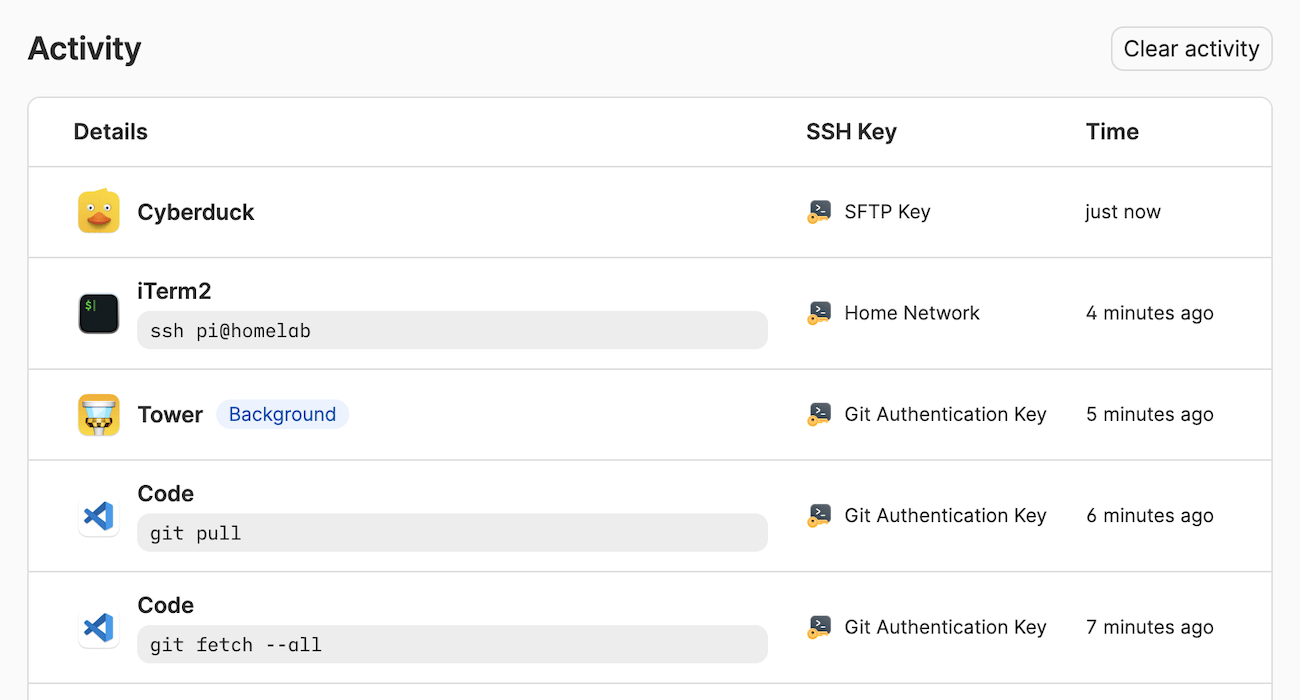Select the ssh pi@homelab command field
Viewport: 1300px width, 700px height.
[x=452, y=330]
